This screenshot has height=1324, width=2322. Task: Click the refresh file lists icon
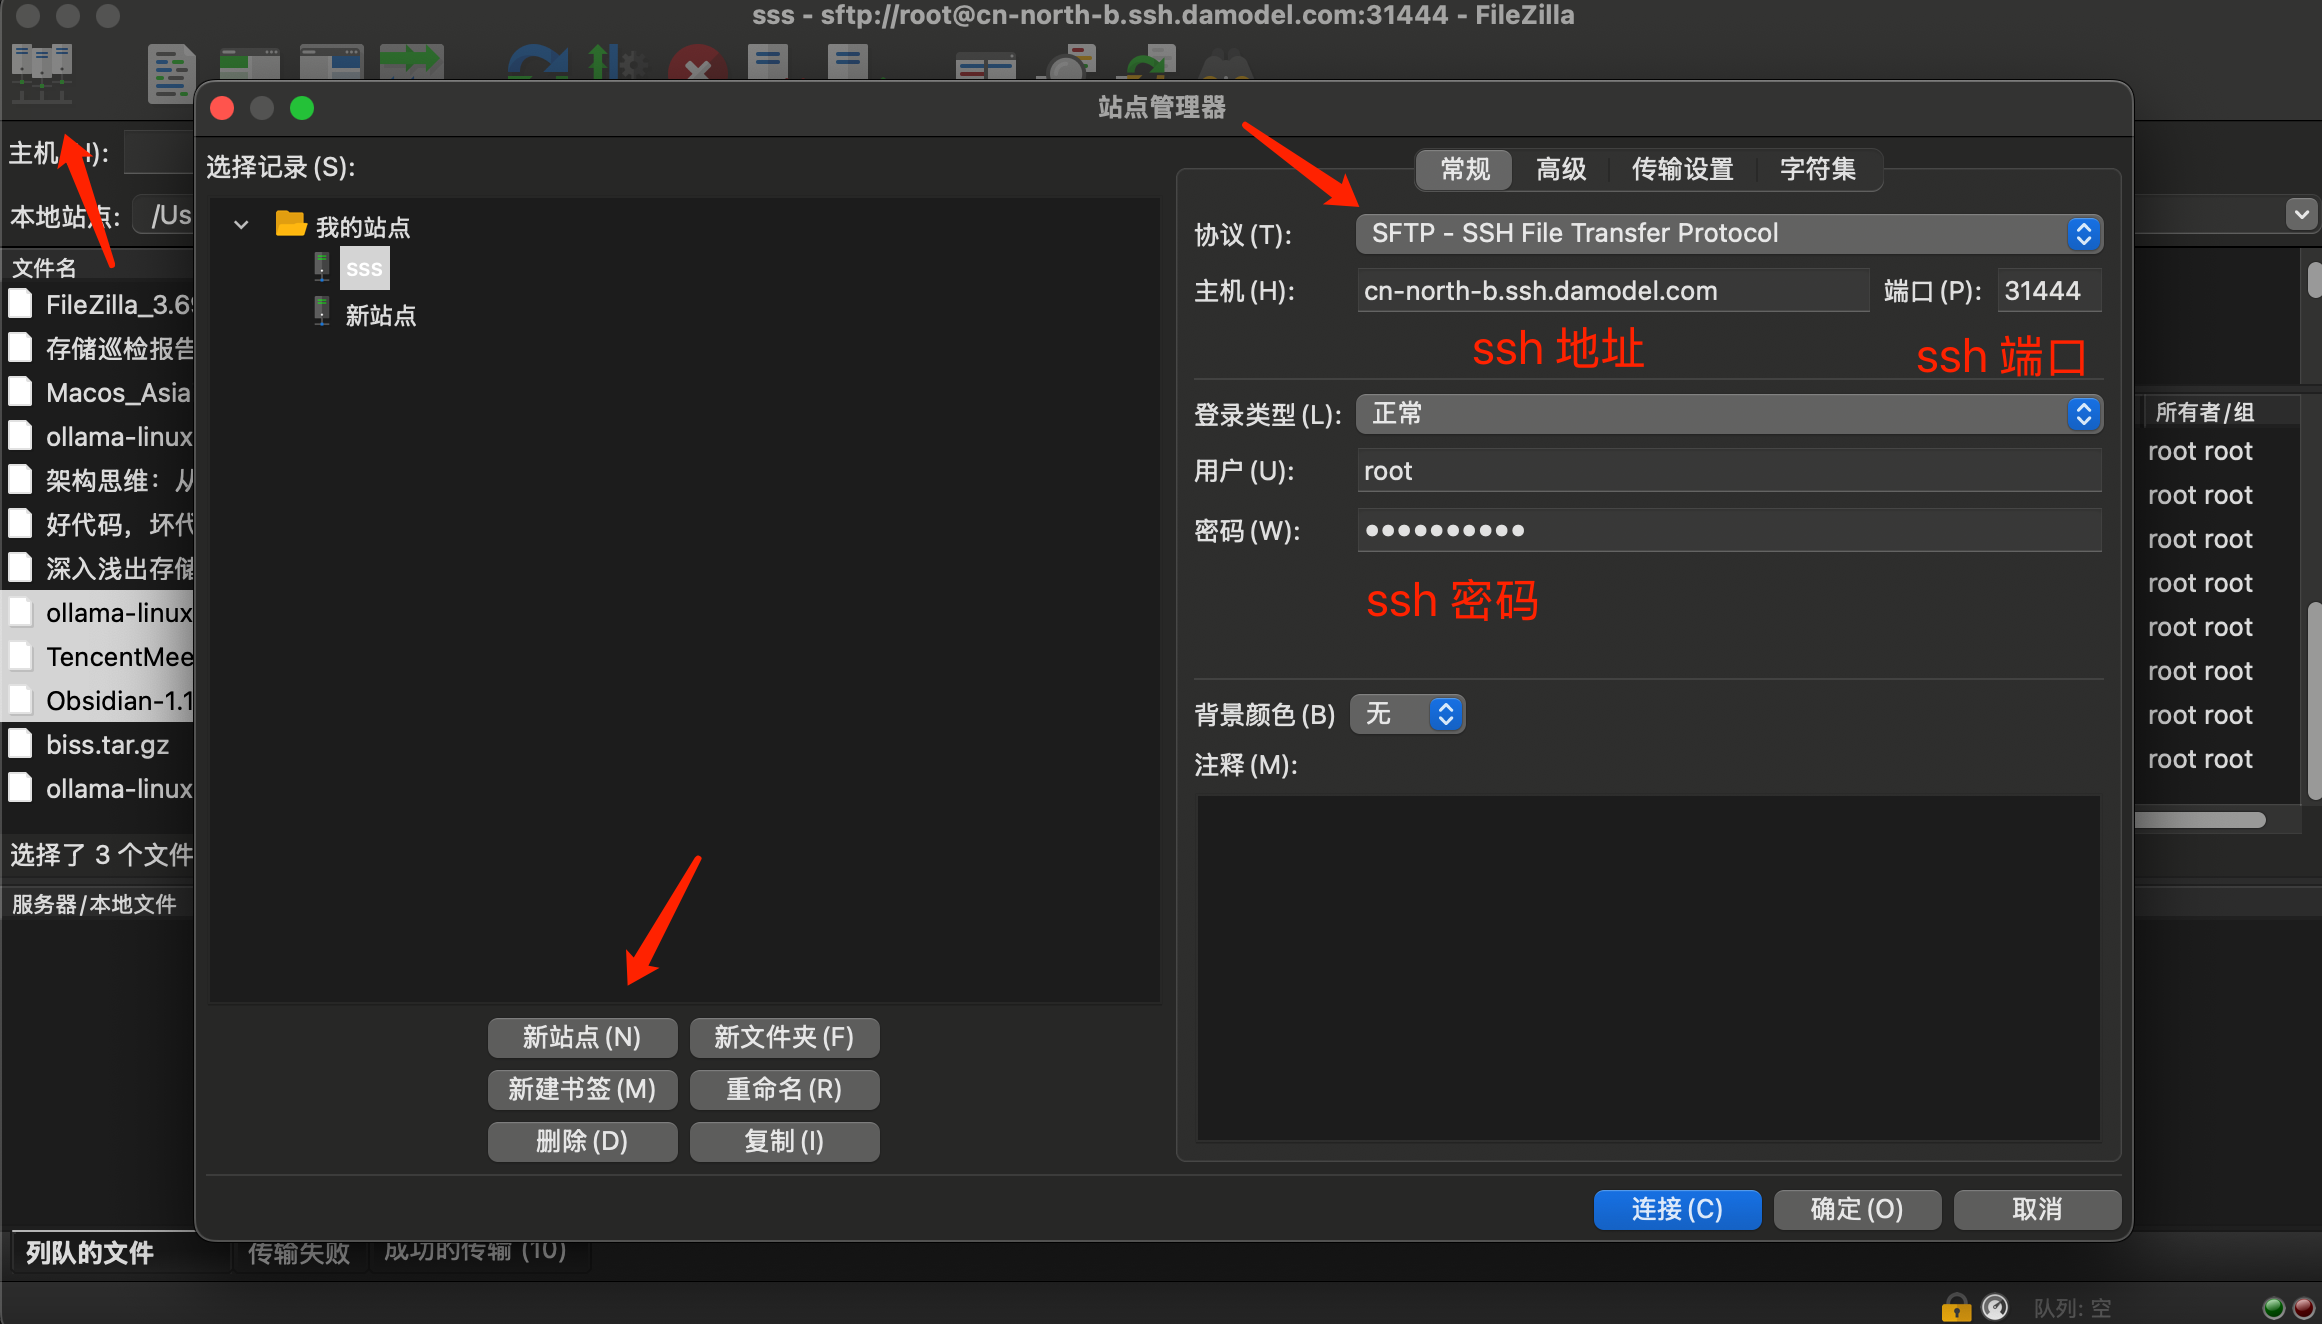[x=537, y=64]
